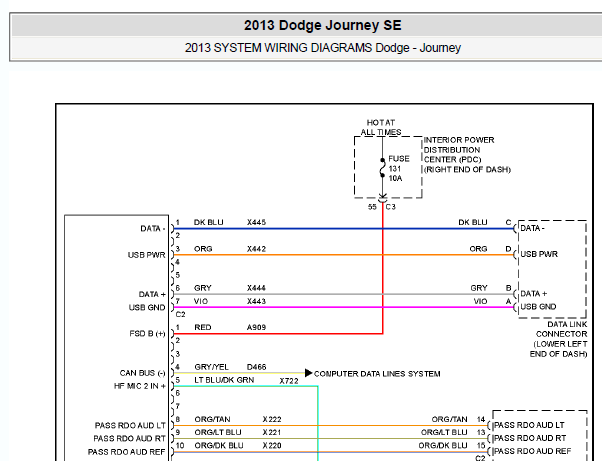Click the "ORG/DK BLU" label beside X220

pos(219,446)
